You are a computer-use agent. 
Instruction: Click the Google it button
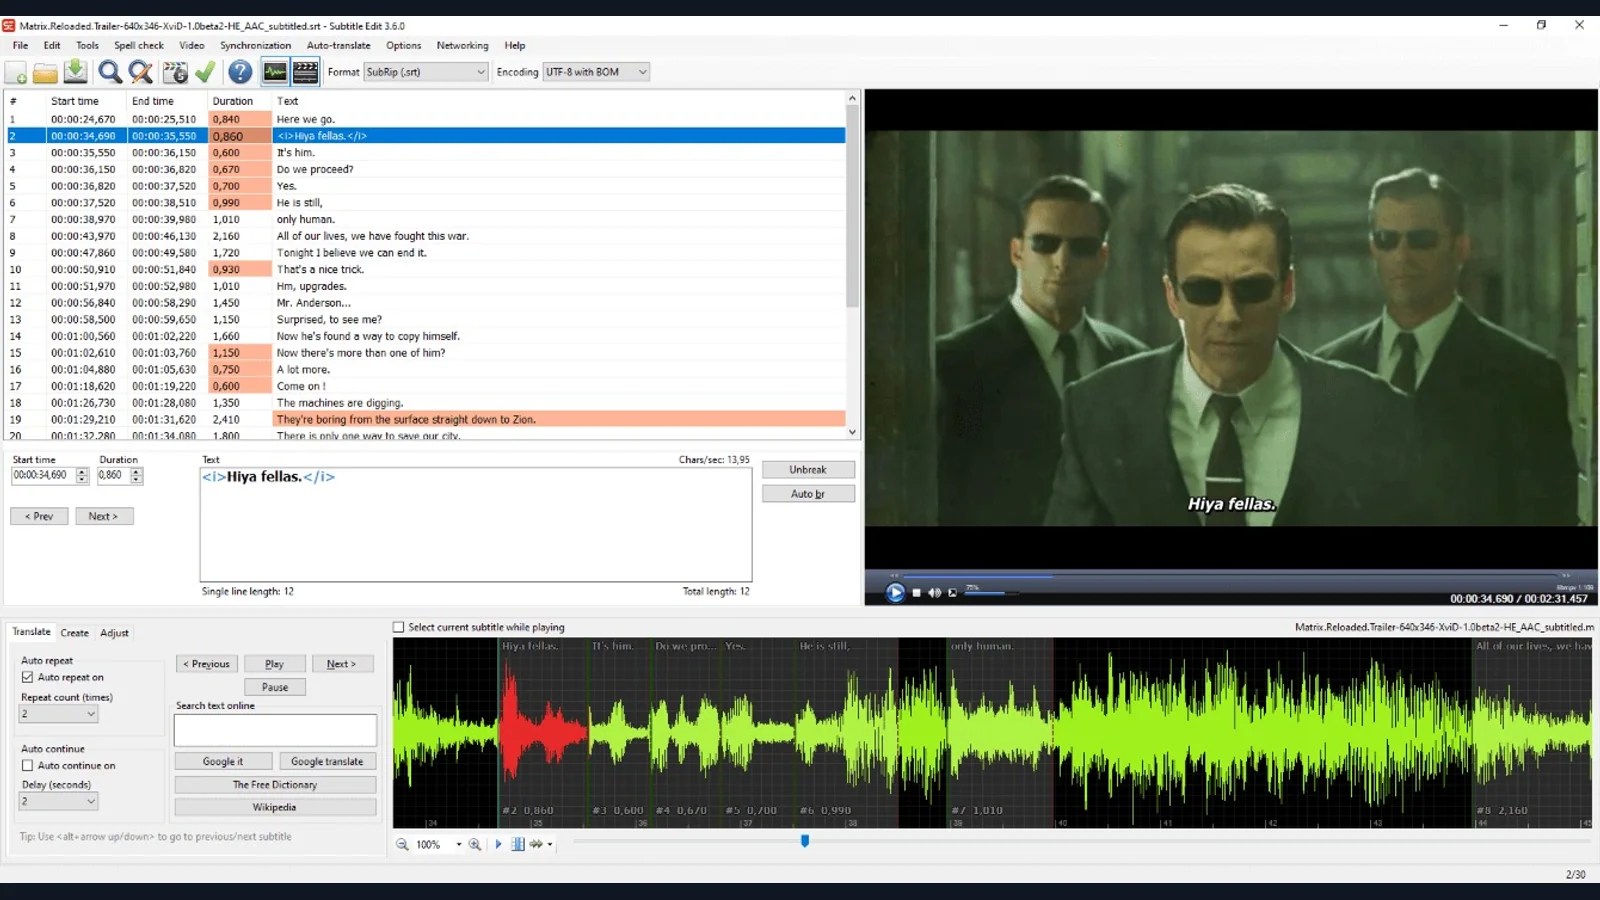pyautogui.click(x=223, y=761)
